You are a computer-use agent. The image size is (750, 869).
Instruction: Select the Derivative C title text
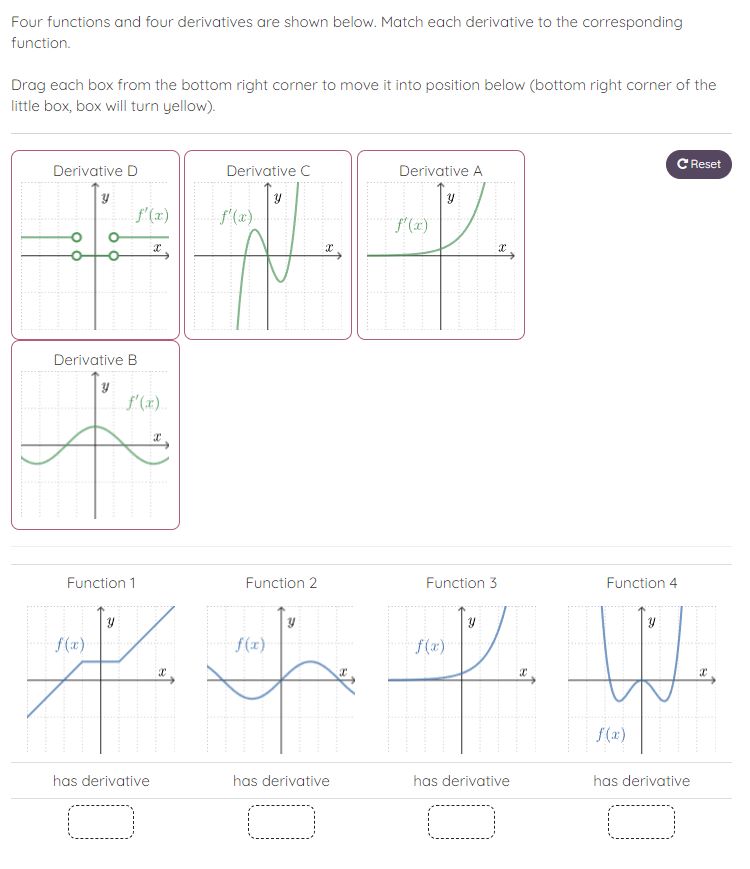pos(267,171)
